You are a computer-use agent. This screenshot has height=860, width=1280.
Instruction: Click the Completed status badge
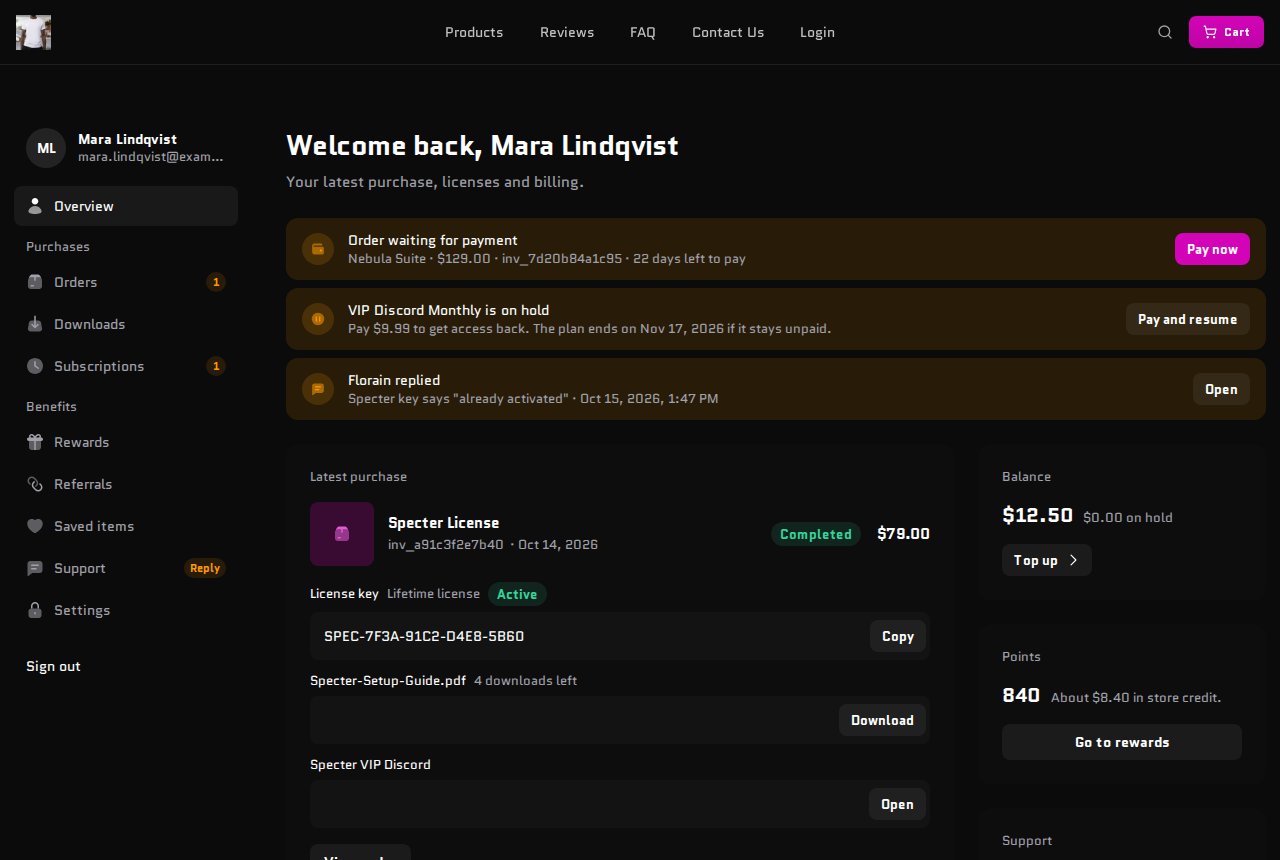pyautogui.click(x=816, y=534)
